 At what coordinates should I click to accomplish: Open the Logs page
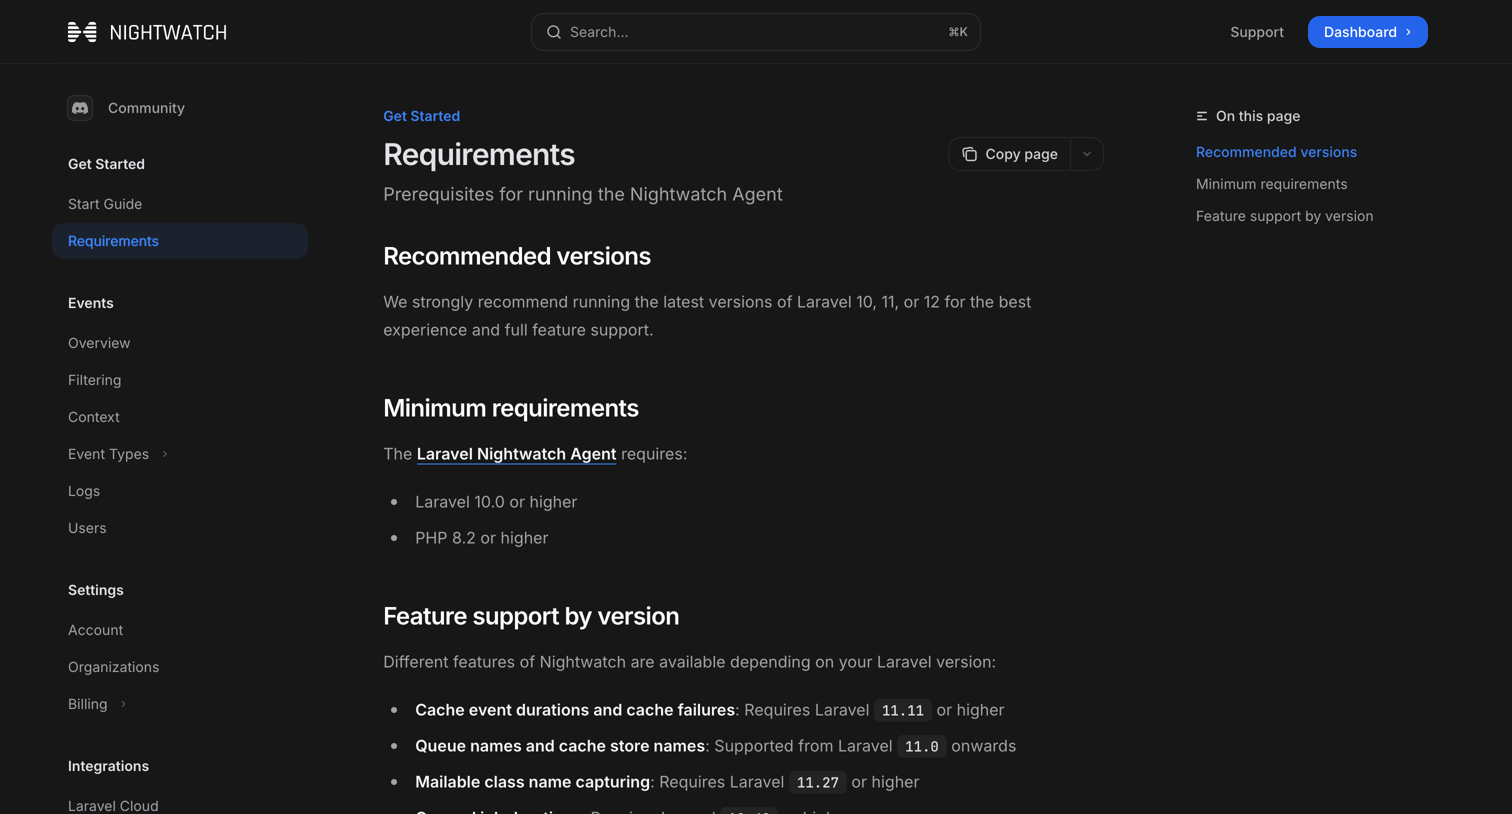84,491
